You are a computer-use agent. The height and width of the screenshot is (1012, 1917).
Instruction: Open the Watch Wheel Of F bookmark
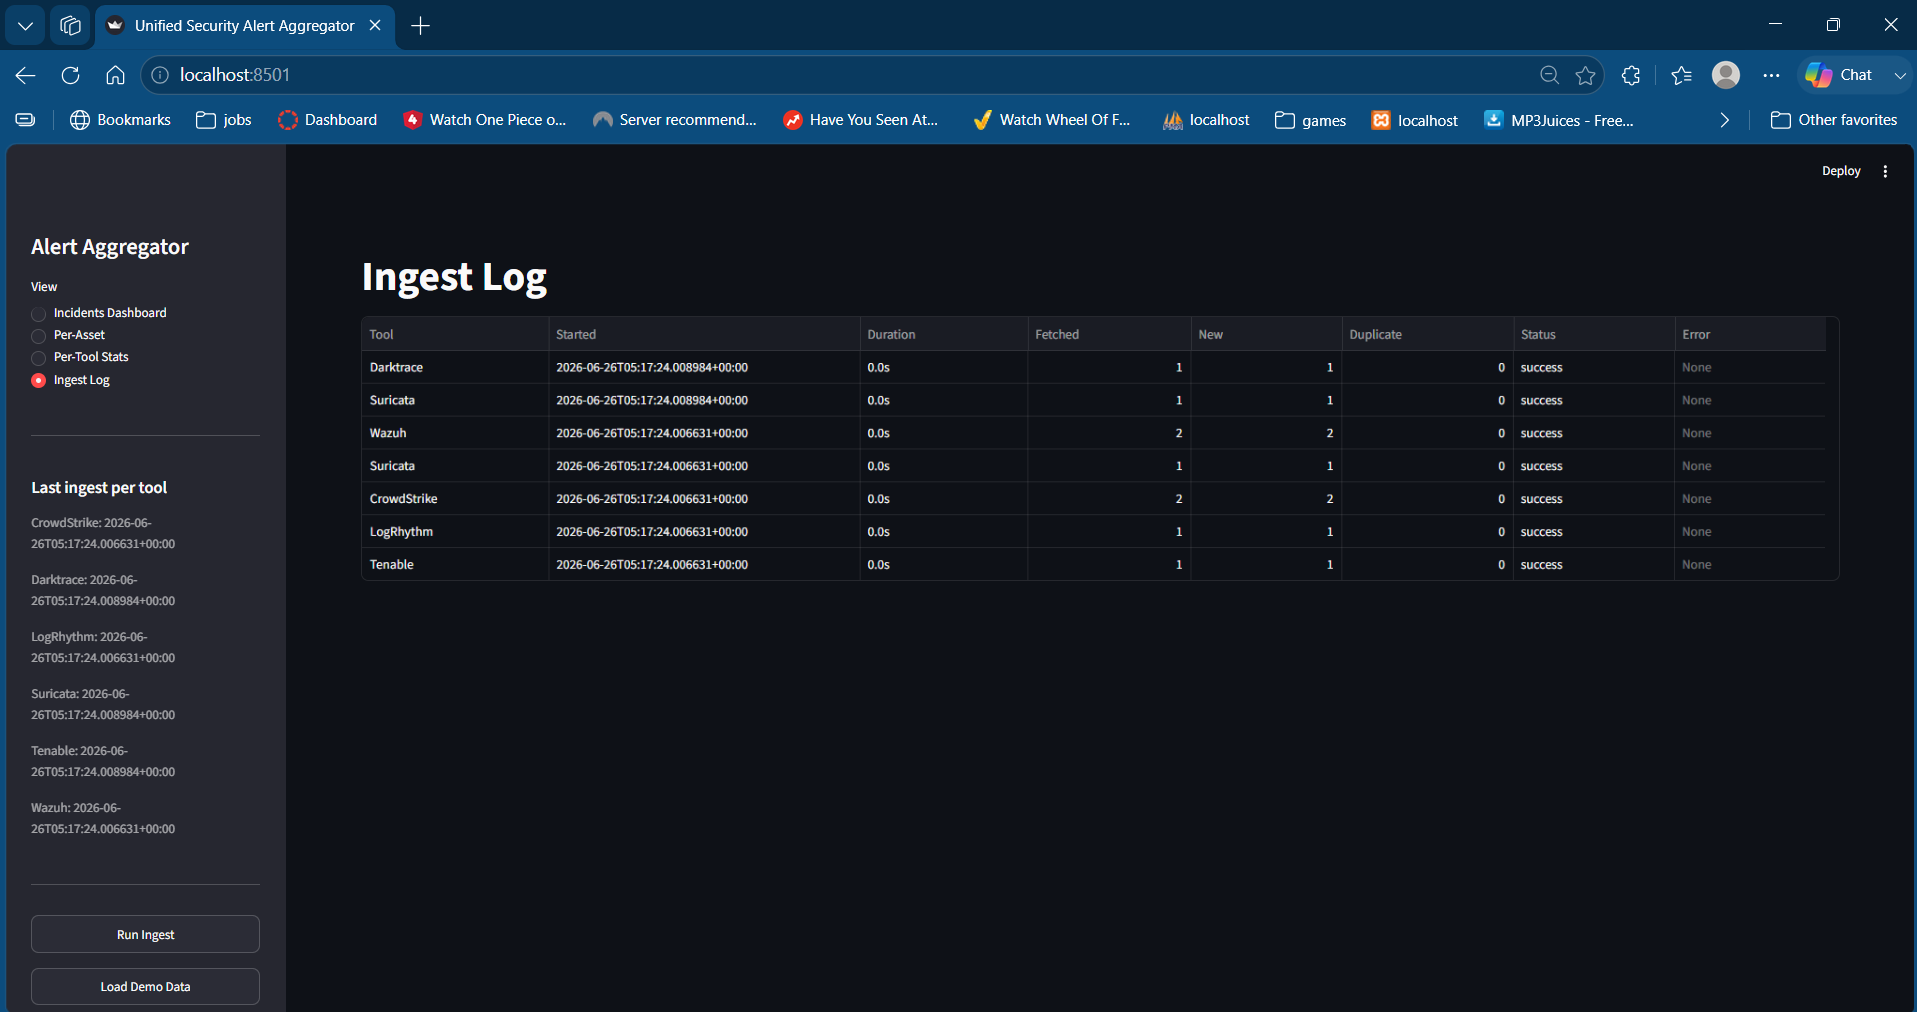[1052, 120]
